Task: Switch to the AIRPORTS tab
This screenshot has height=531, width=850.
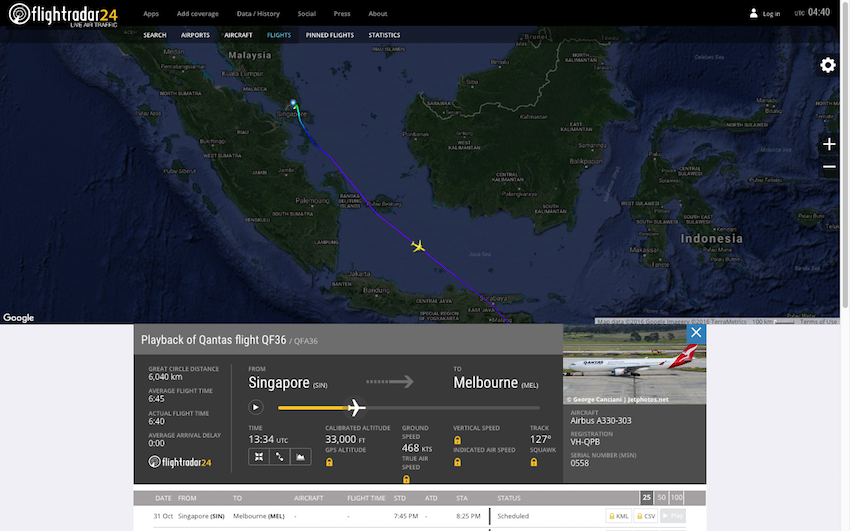Action: [195, 35]
